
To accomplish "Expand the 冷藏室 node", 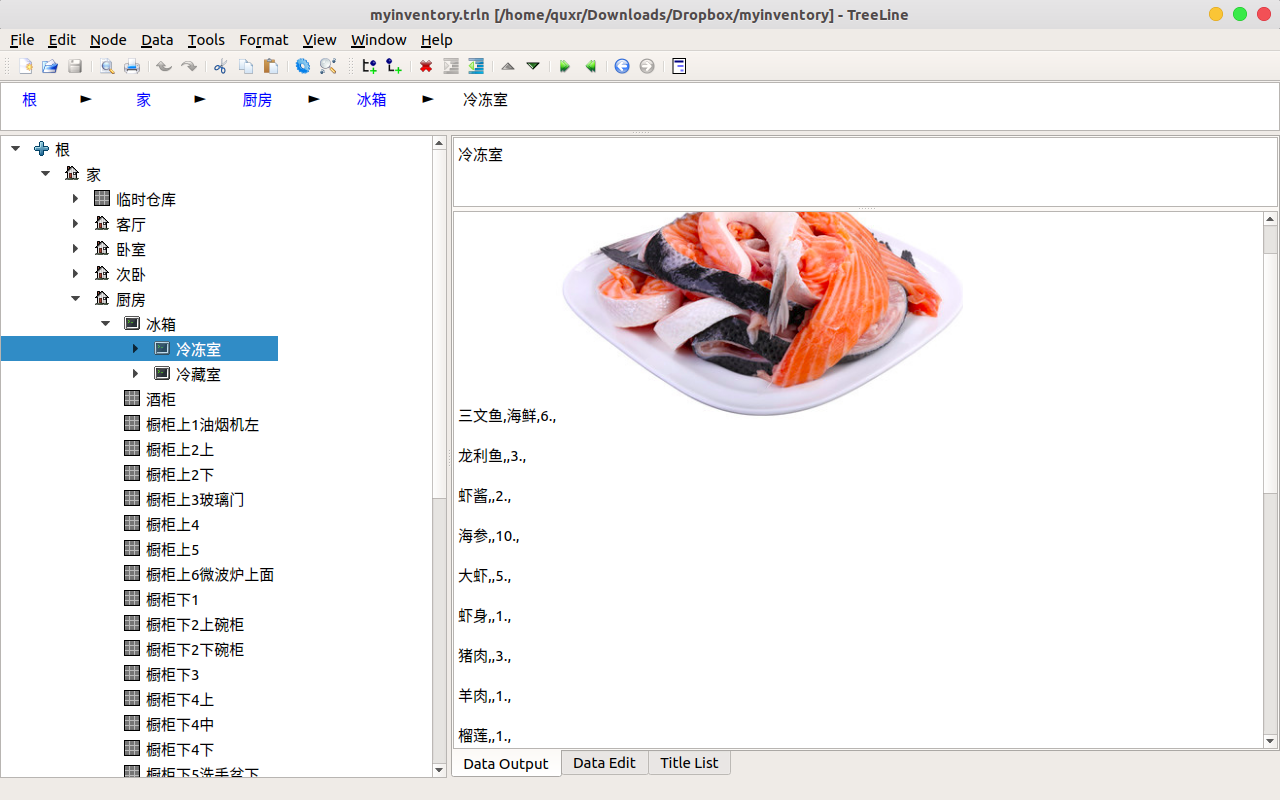I will [136, 374].
